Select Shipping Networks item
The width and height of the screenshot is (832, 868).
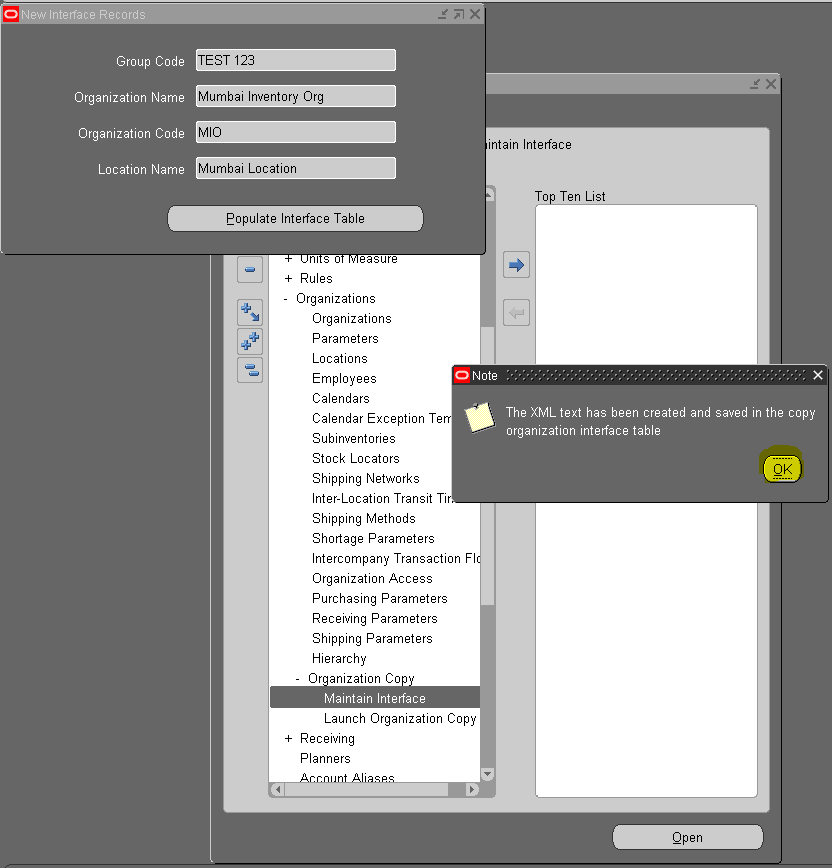[365, 478]
